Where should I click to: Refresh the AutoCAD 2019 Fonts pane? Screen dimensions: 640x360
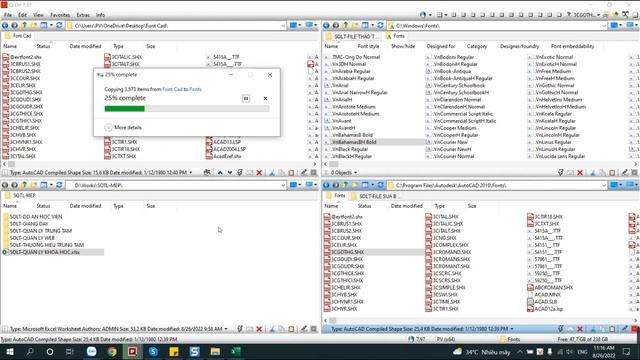tap(380, 185)
